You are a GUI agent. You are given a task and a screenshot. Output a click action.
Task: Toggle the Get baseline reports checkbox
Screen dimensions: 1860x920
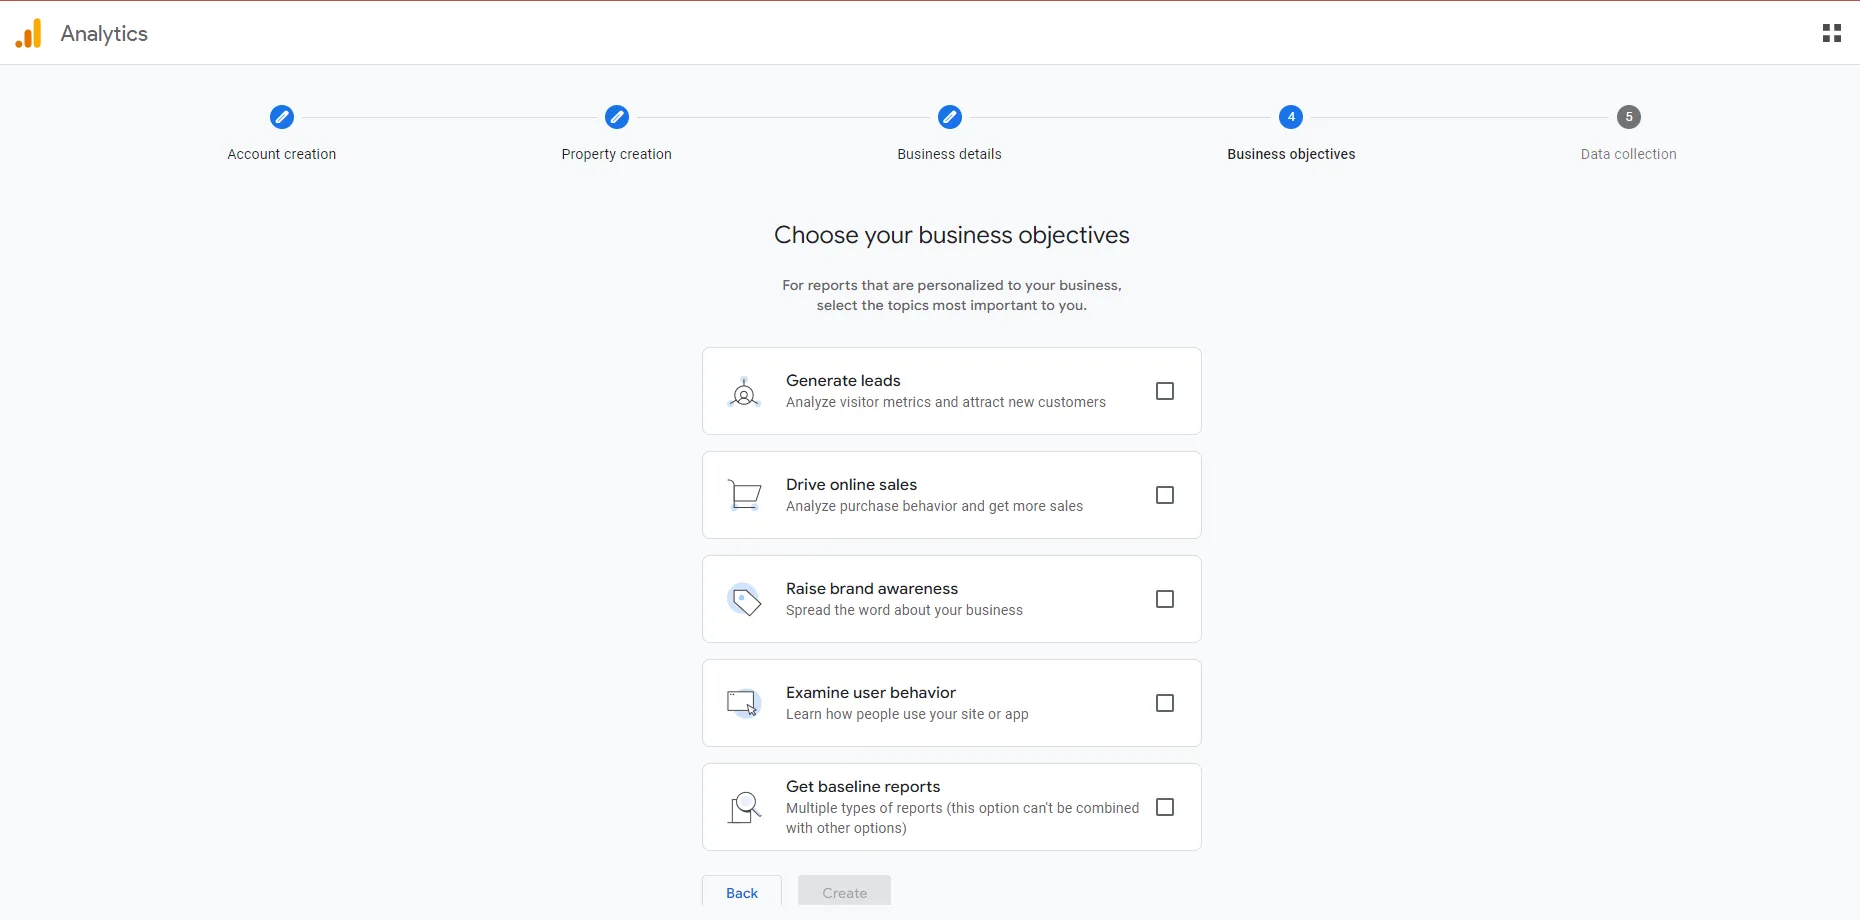[1165, 808]
